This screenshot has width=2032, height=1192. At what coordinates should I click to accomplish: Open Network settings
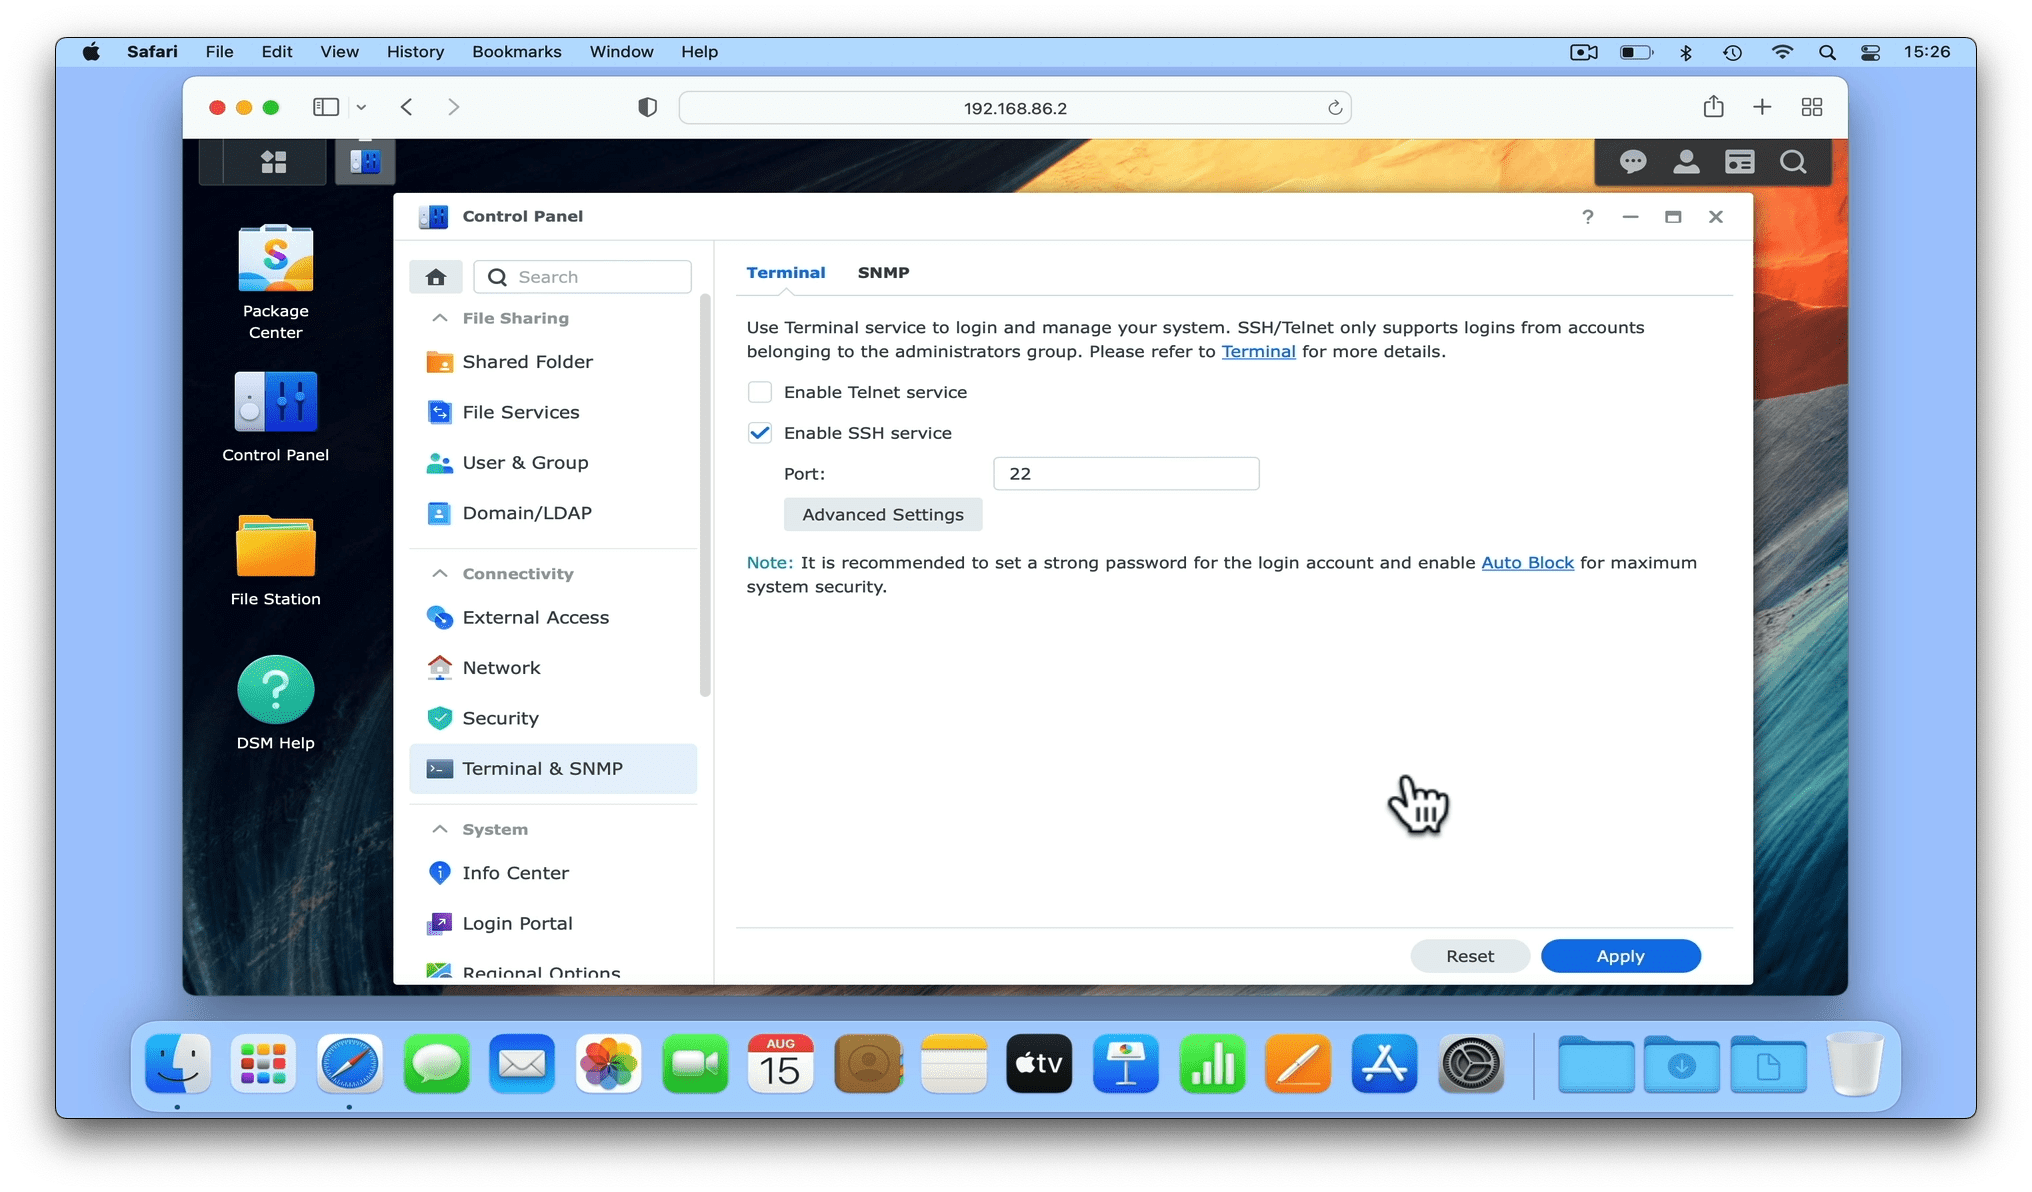pyautogui.click(x=553, y=668)
